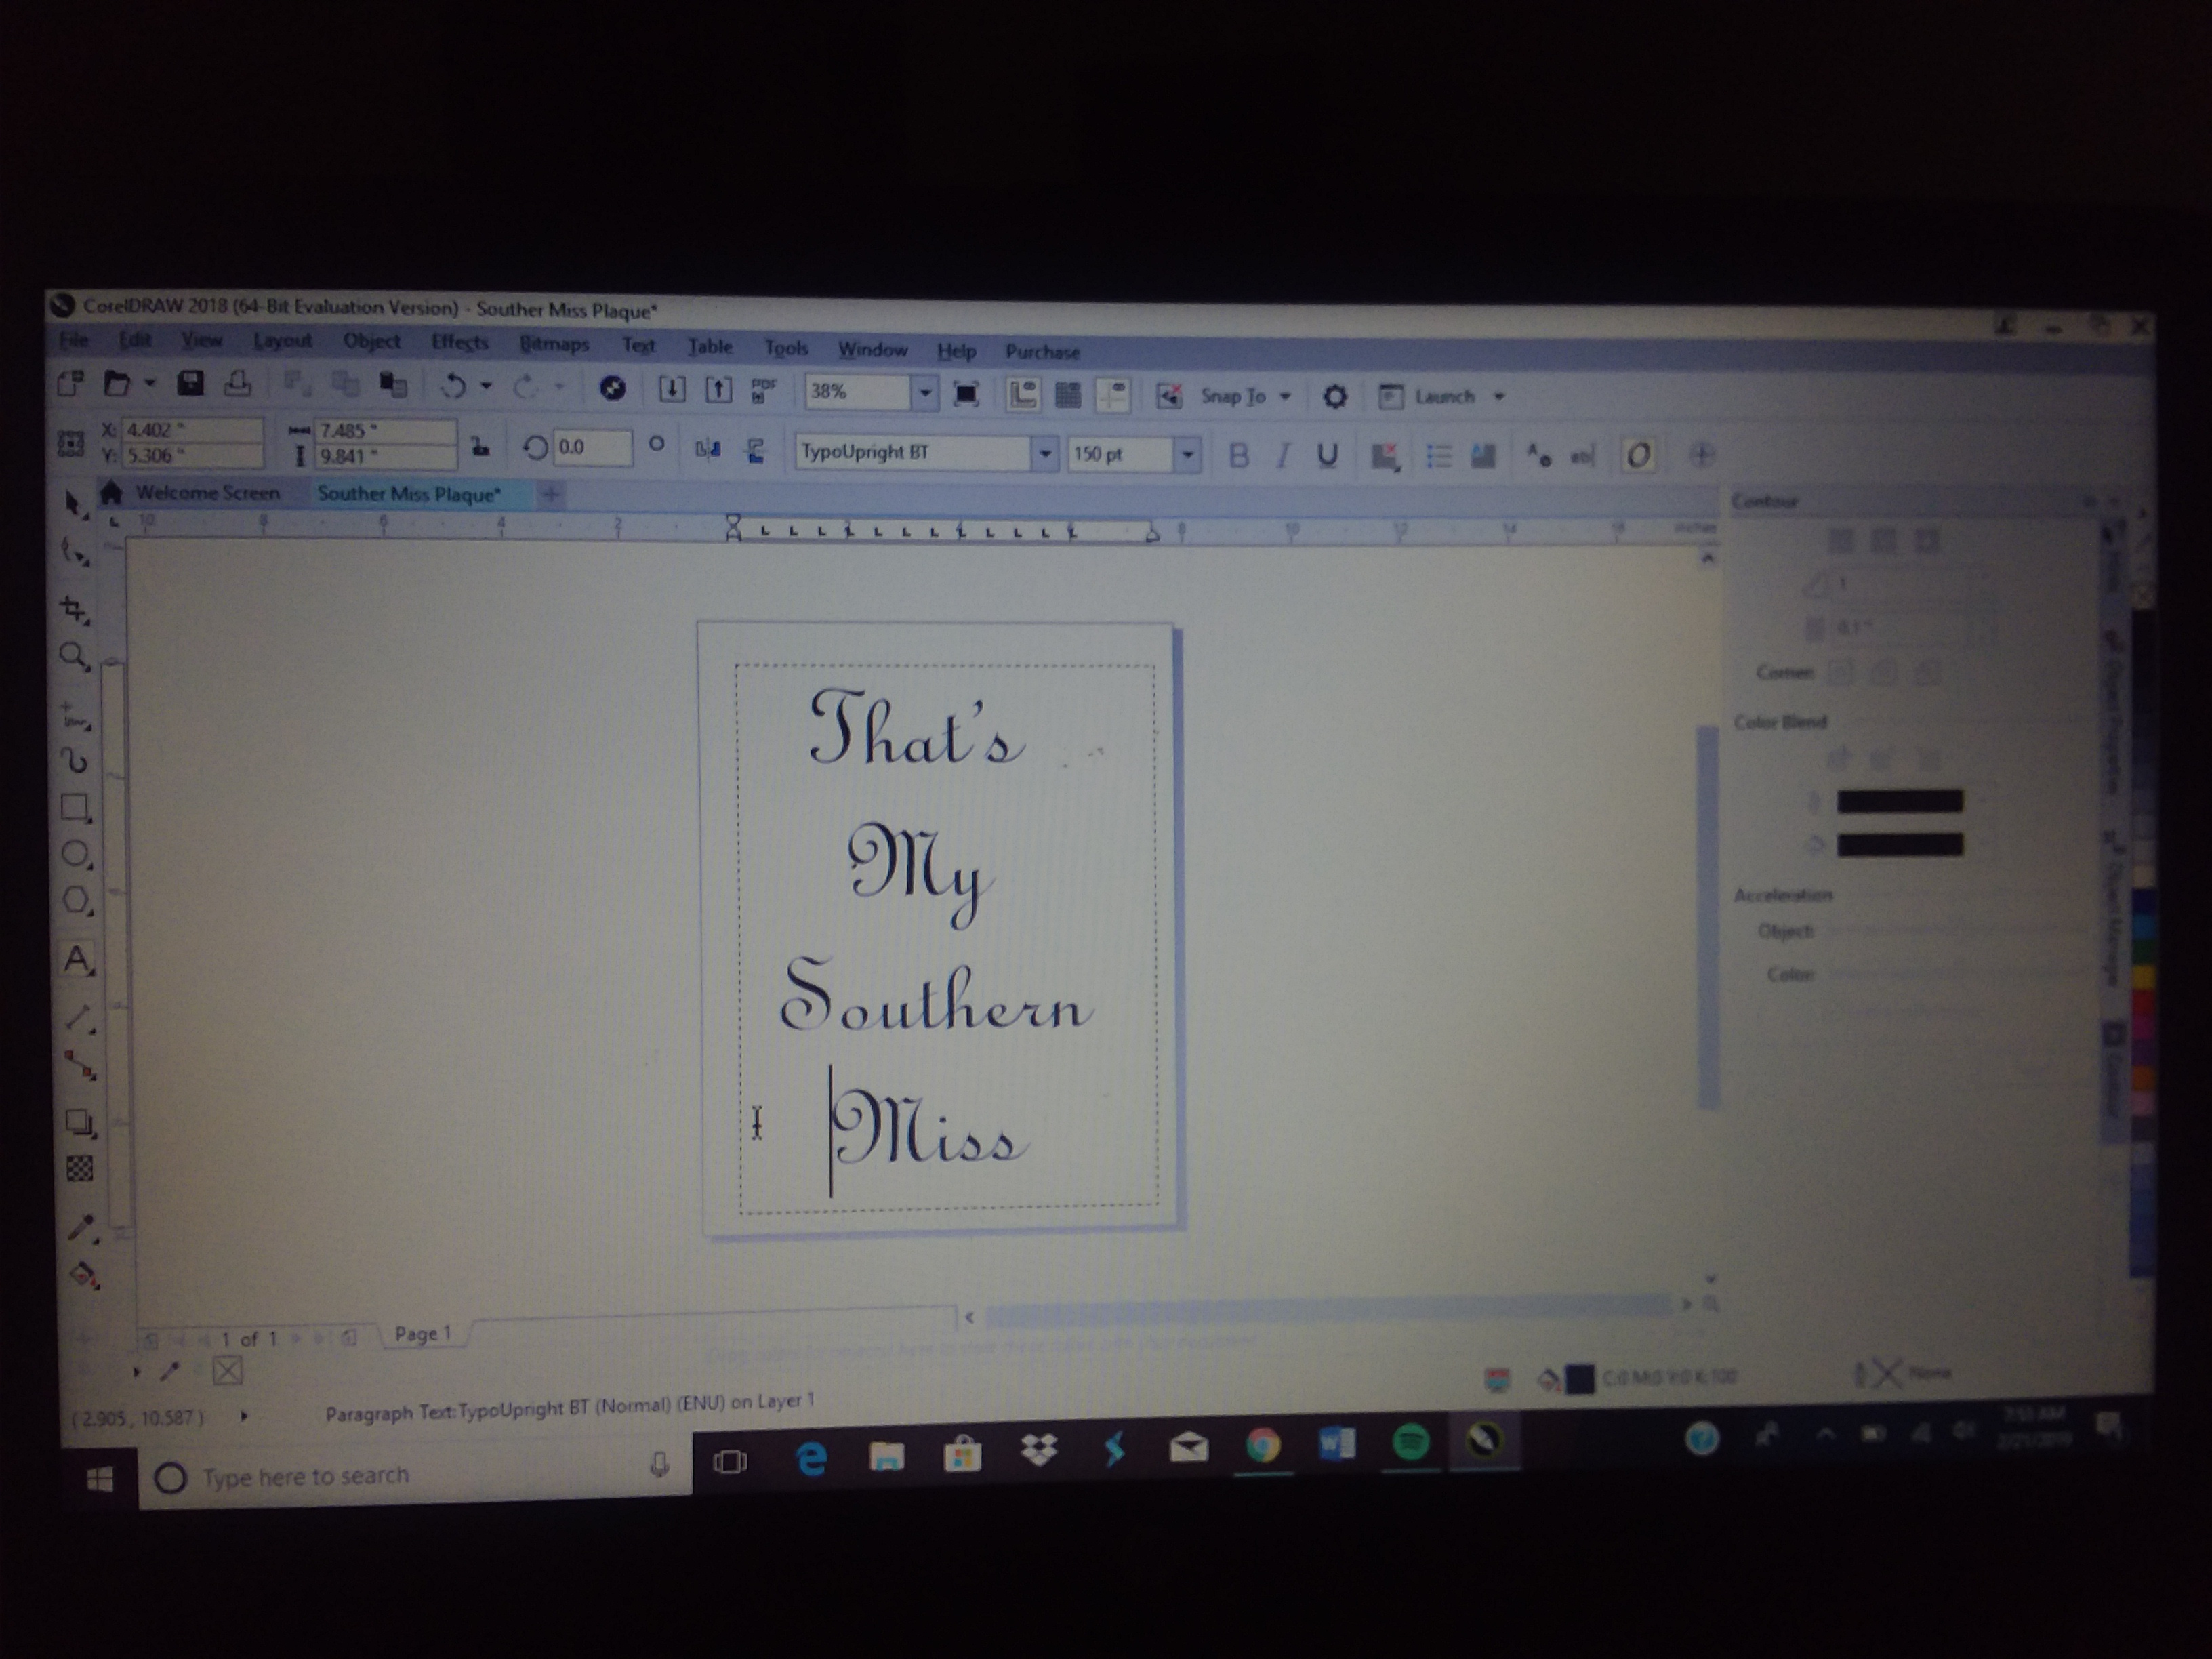Select the Color Eyedropper tool
Screen dimensions: 2212x1659
82,1228
